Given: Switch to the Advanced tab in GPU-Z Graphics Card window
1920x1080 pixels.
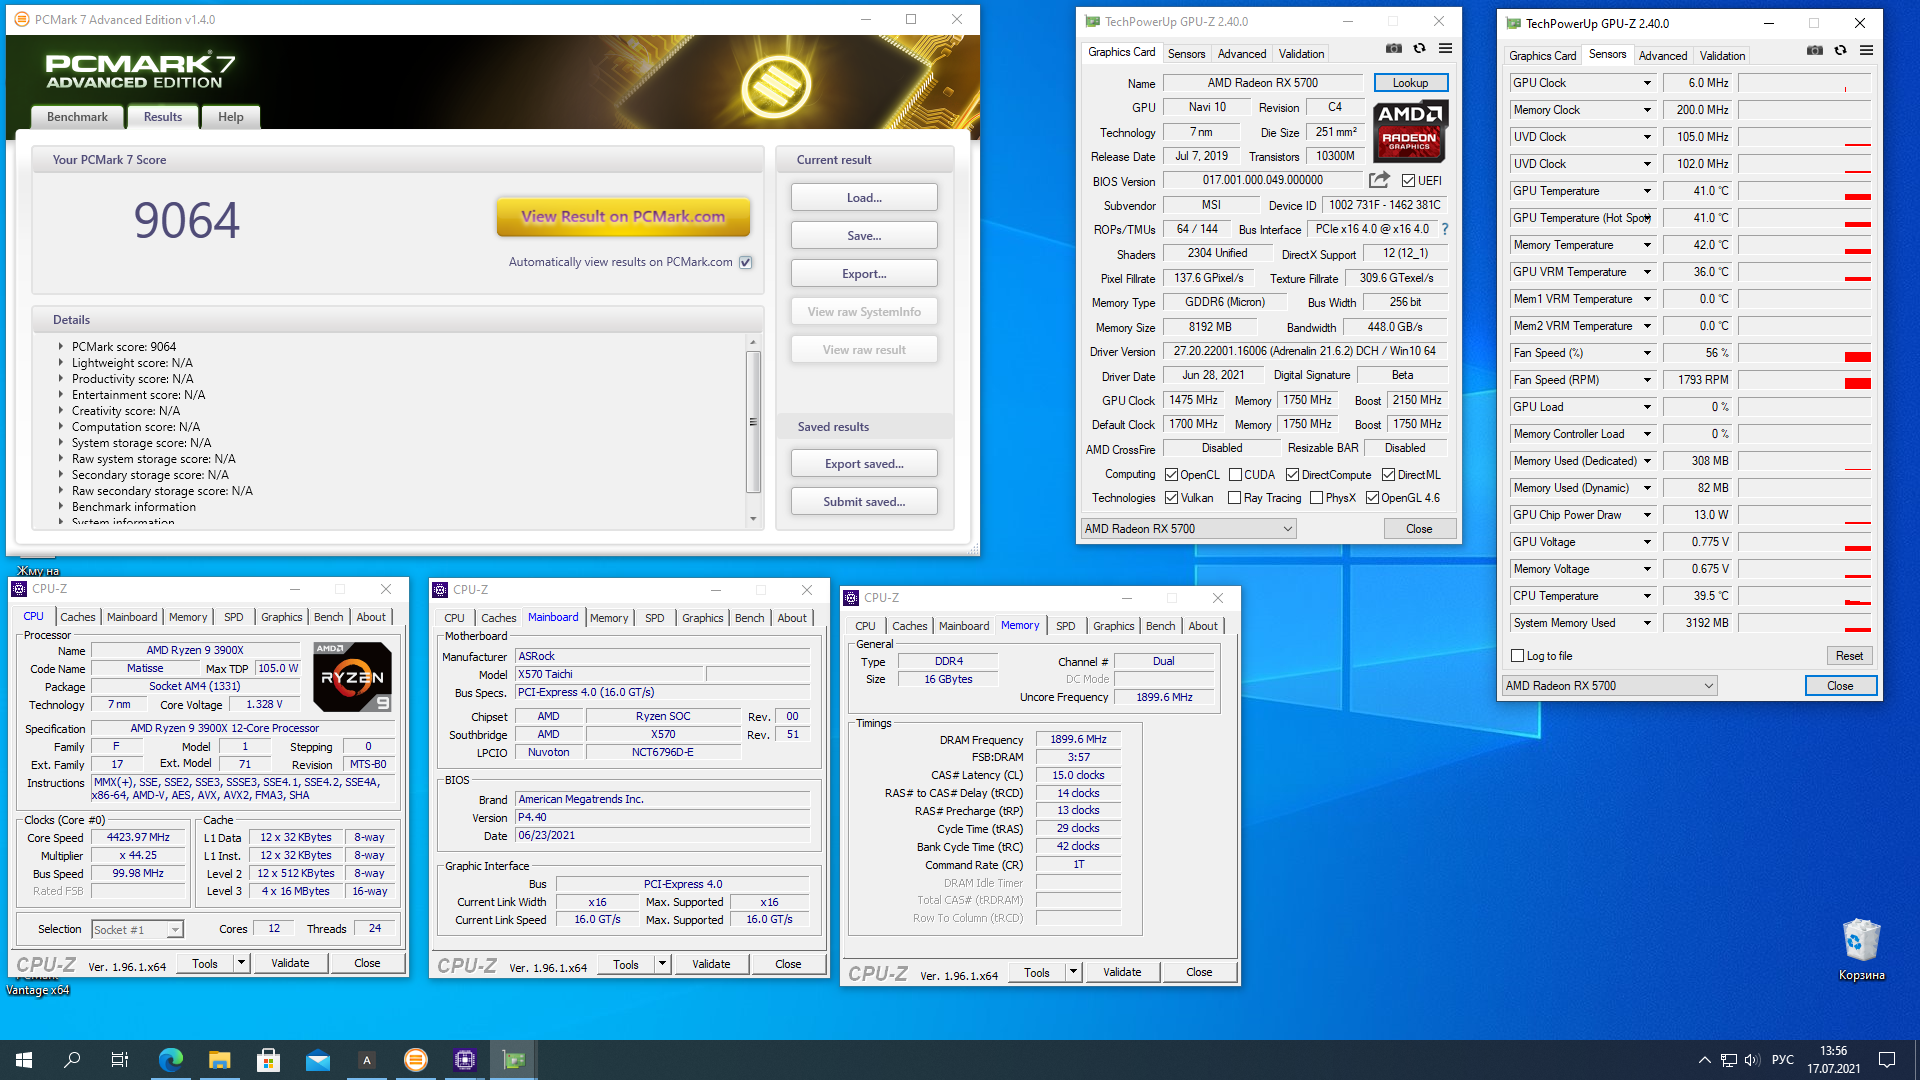Looking at the screenshot, I should [1242, 54].
